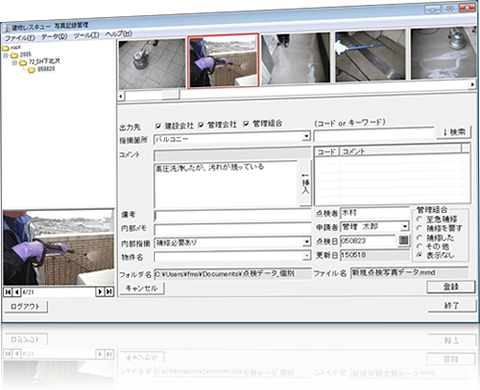This screenshot has height=390, width=480.
Task: Toggle the 建設会社 checkbox
Action: [158, 126]
